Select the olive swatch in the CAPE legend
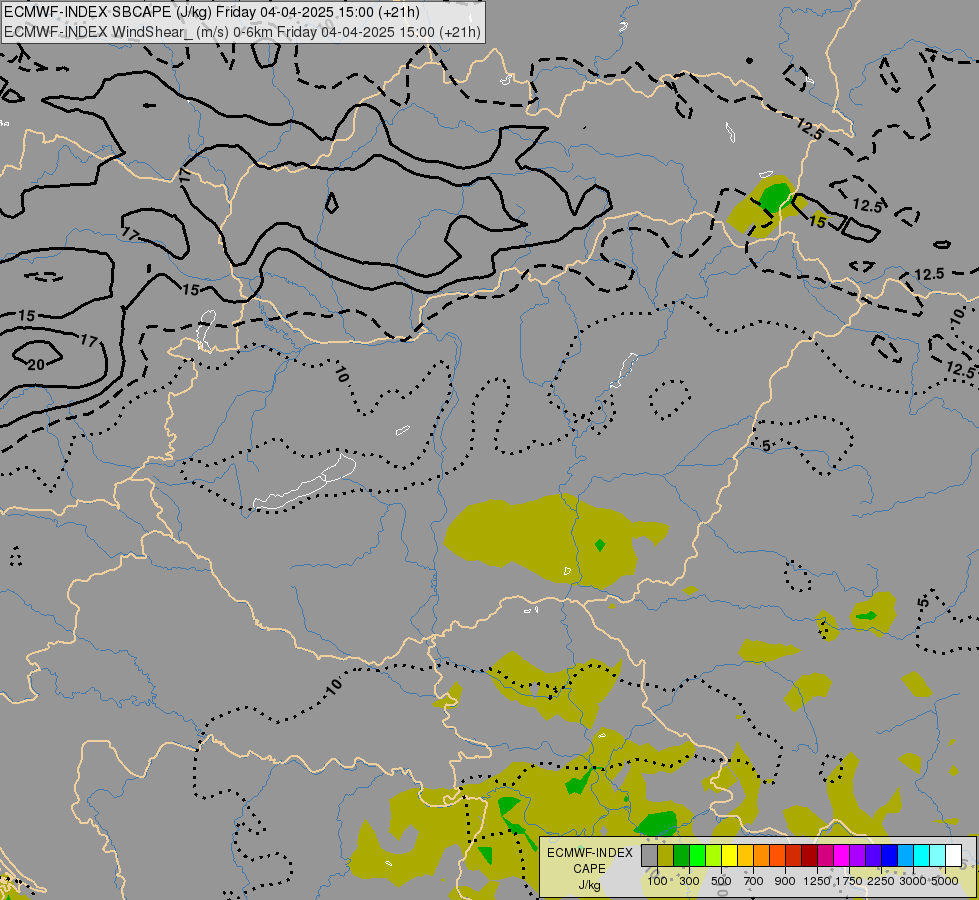This screenshot has width=979, height=900. 665,856
